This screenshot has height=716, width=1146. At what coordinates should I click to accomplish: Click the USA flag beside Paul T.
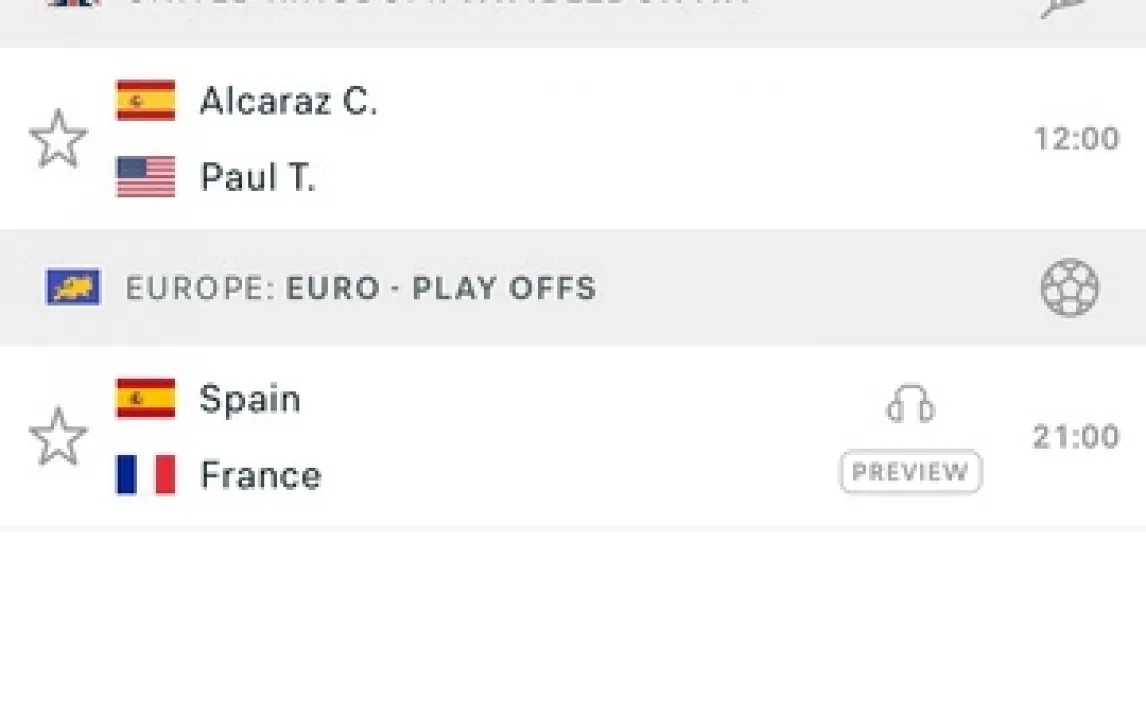click(x=146, y=177)
